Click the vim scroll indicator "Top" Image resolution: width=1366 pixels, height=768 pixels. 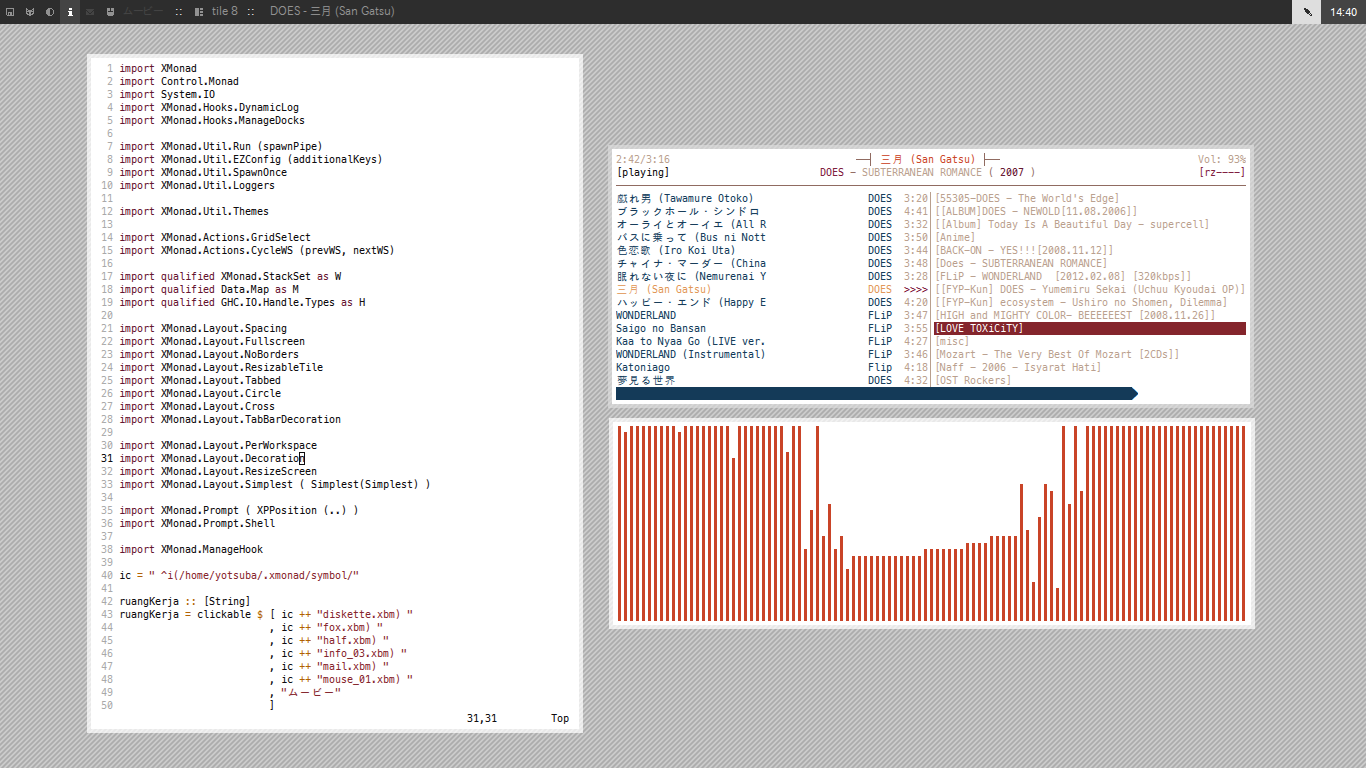[560, 718]
